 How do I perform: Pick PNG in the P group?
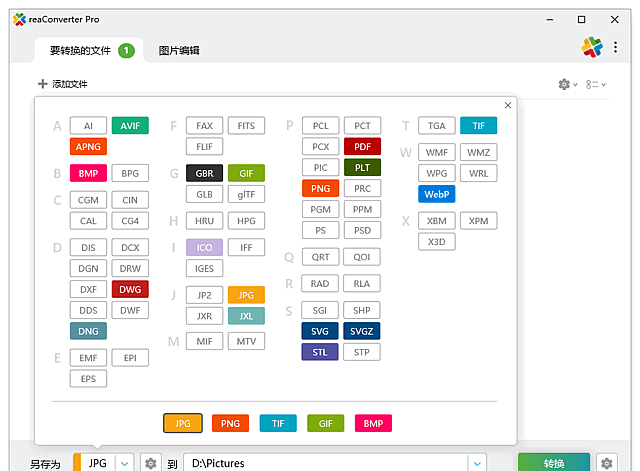click(320, 188)
